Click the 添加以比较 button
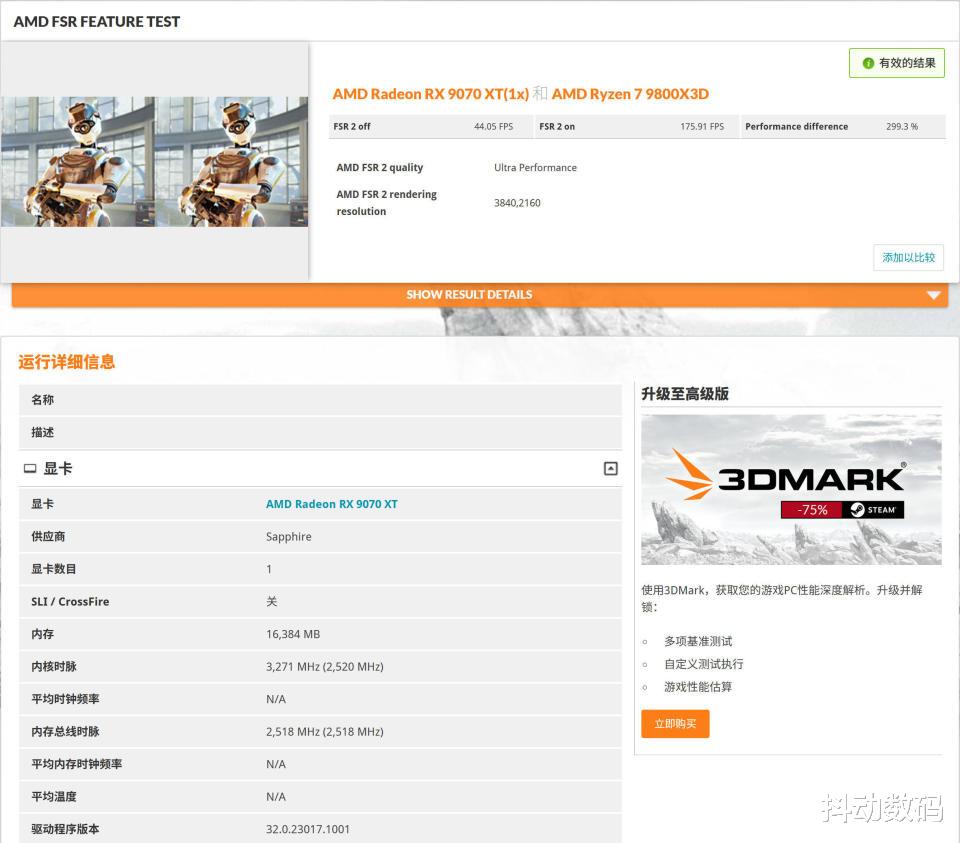The width and height of the screenshot is (960, 843). 908,257
